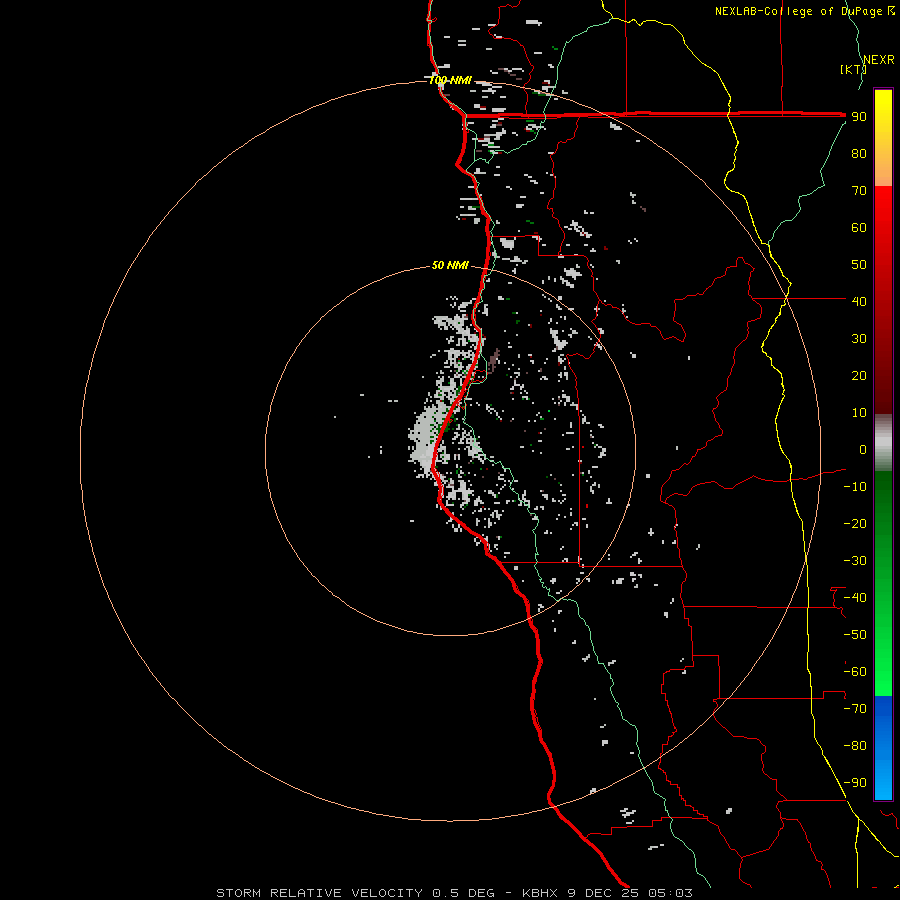The width and height of the screenshot is (900, 900).
Task: Click the 50 value on the velocity scale
Action: [x=859, y=265]
